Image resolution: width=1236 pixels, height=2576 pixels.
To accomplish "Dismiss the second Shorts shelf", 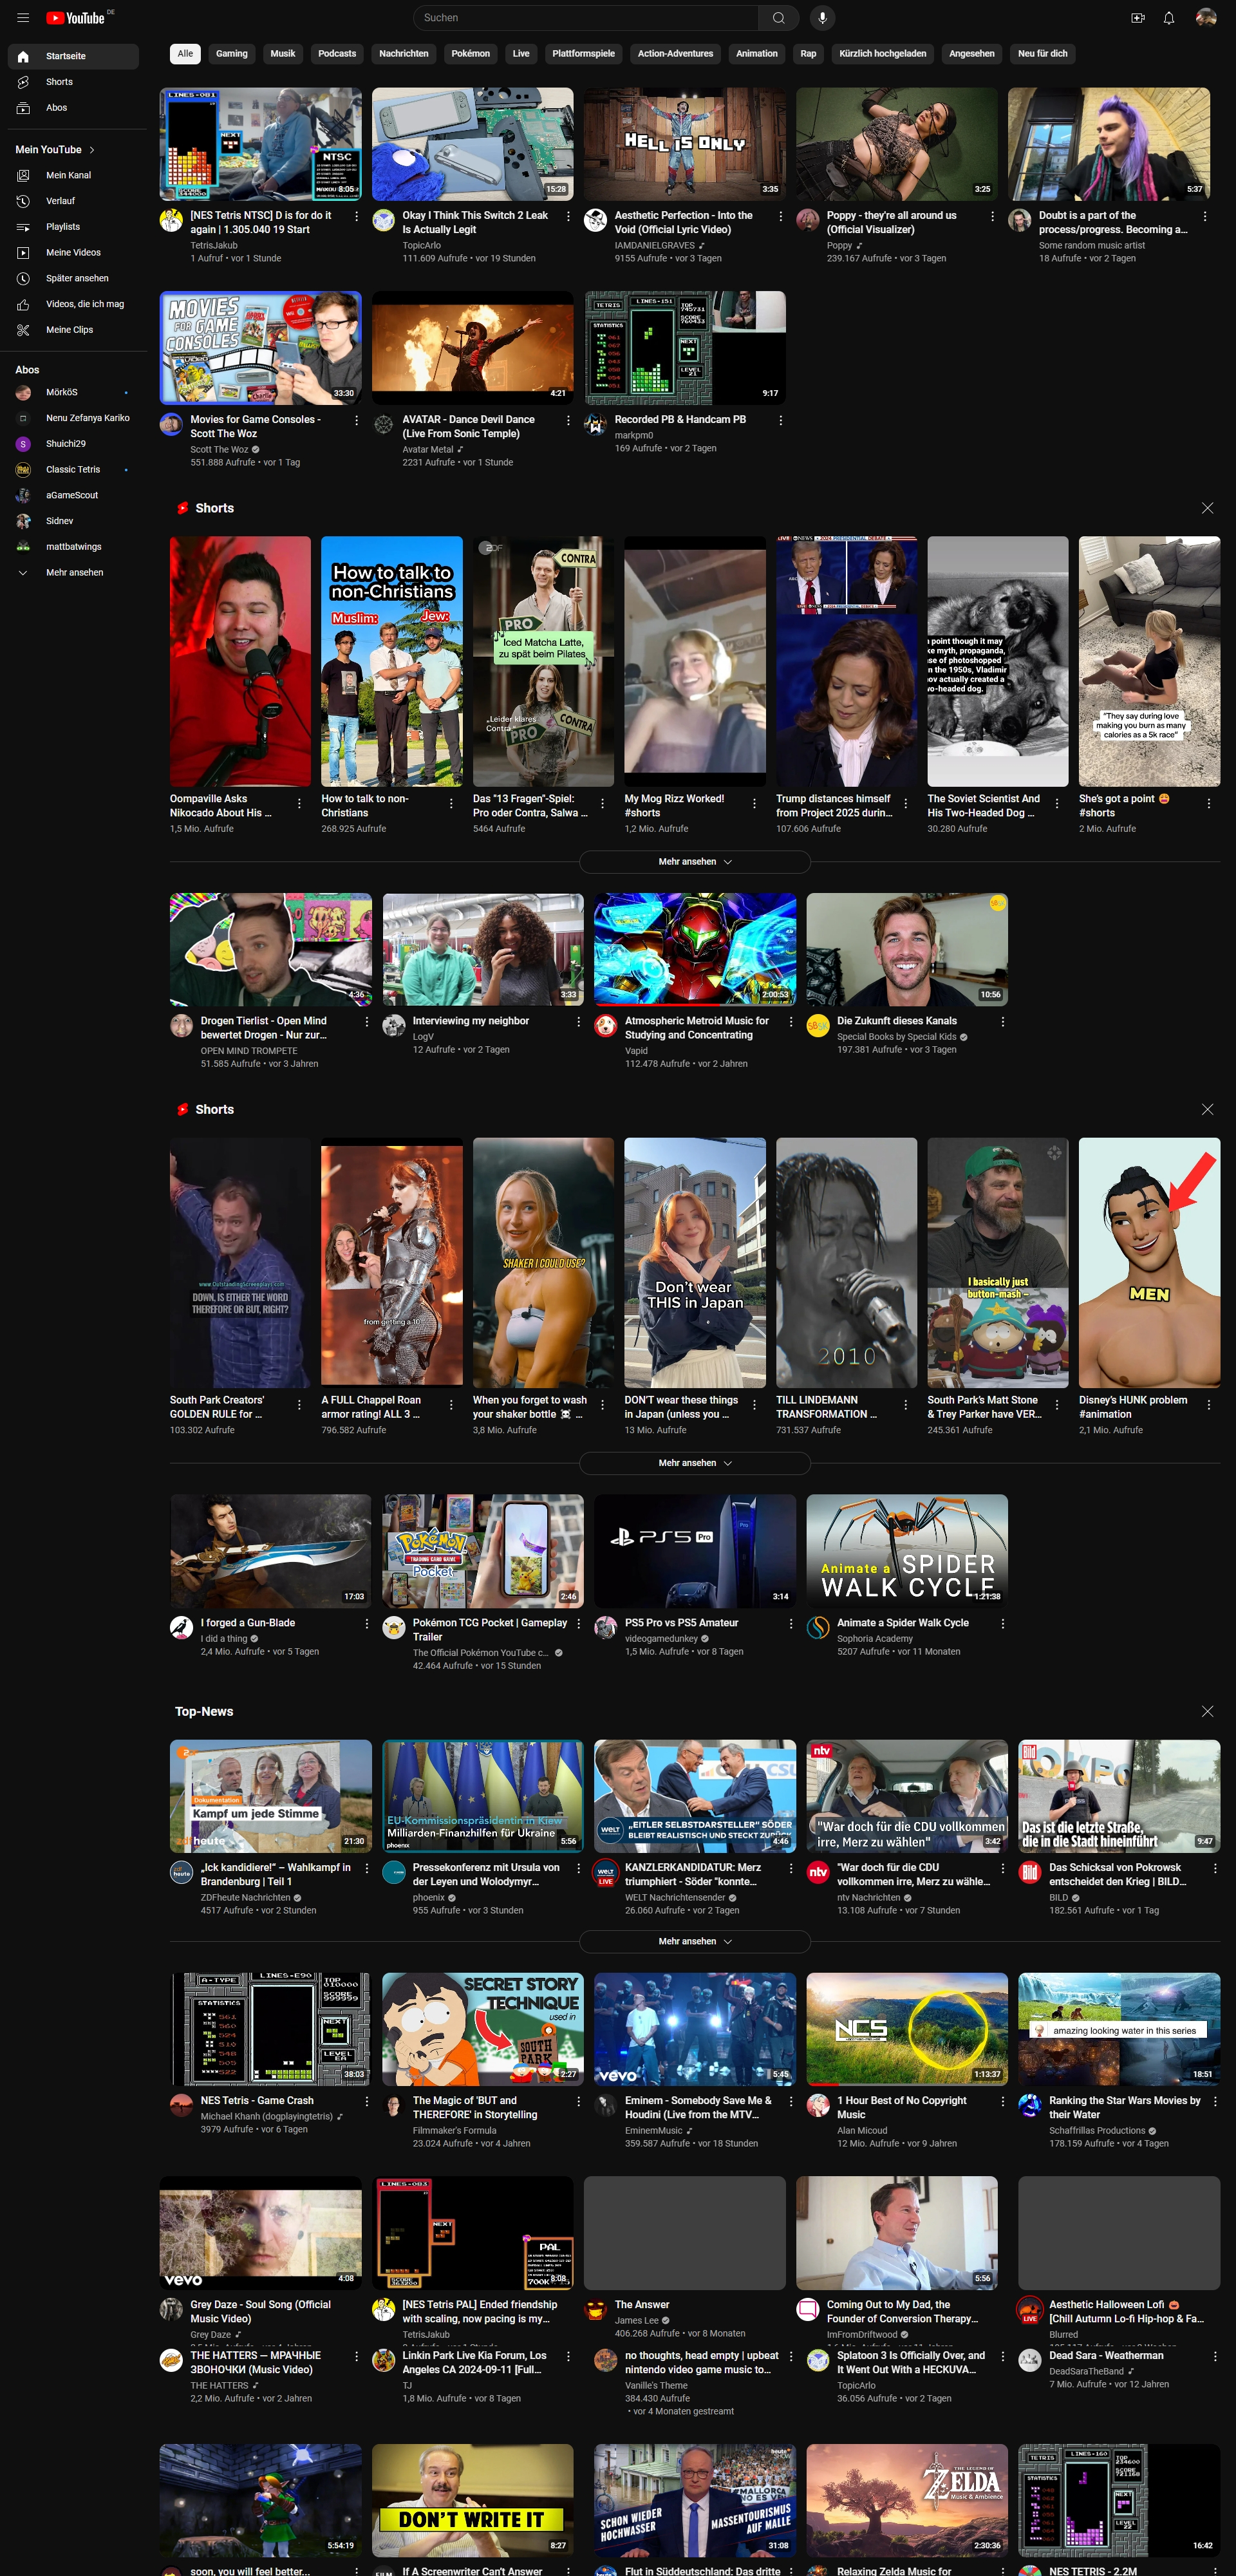I will coord(1207,1109).
